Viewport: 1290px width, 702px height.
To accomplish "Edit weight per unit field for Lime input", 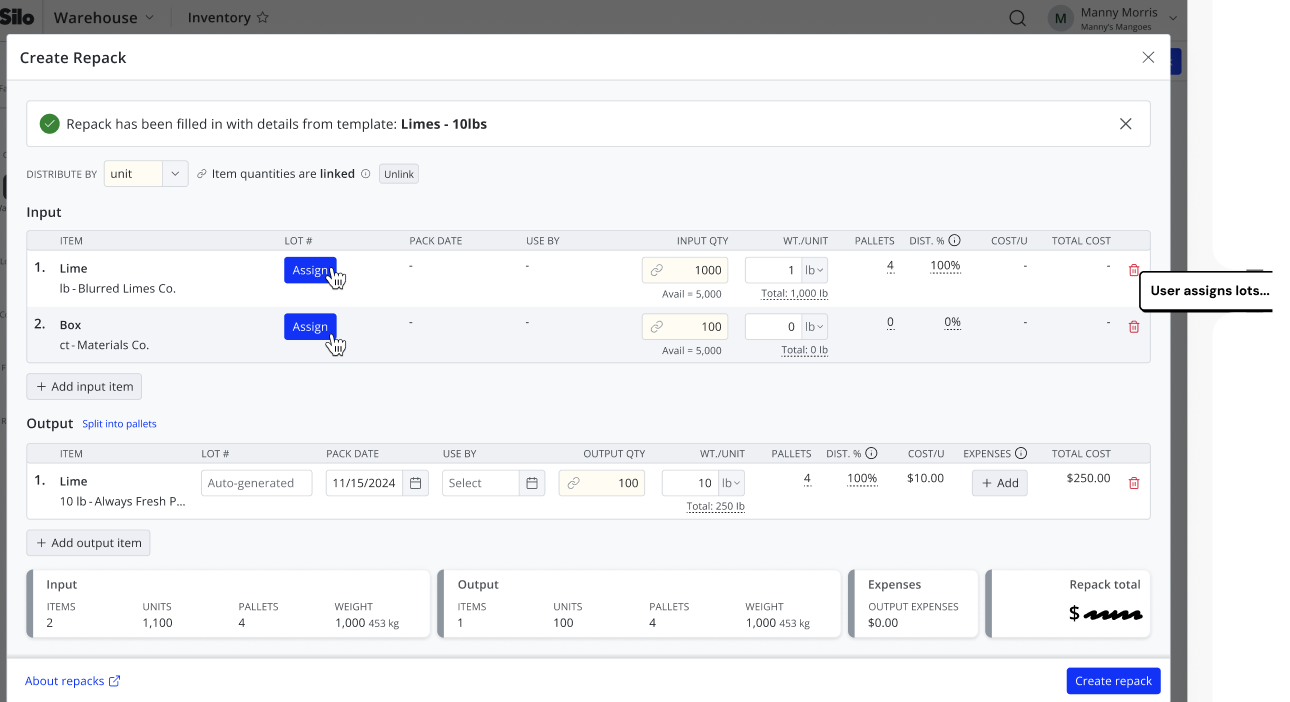I will (x=773, y=270).
